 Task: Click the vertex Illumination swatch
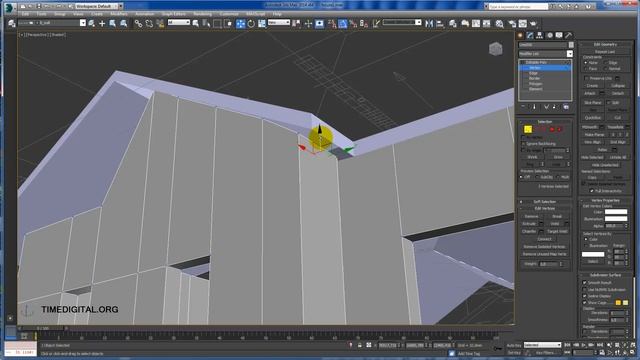[x=616, y=219]
